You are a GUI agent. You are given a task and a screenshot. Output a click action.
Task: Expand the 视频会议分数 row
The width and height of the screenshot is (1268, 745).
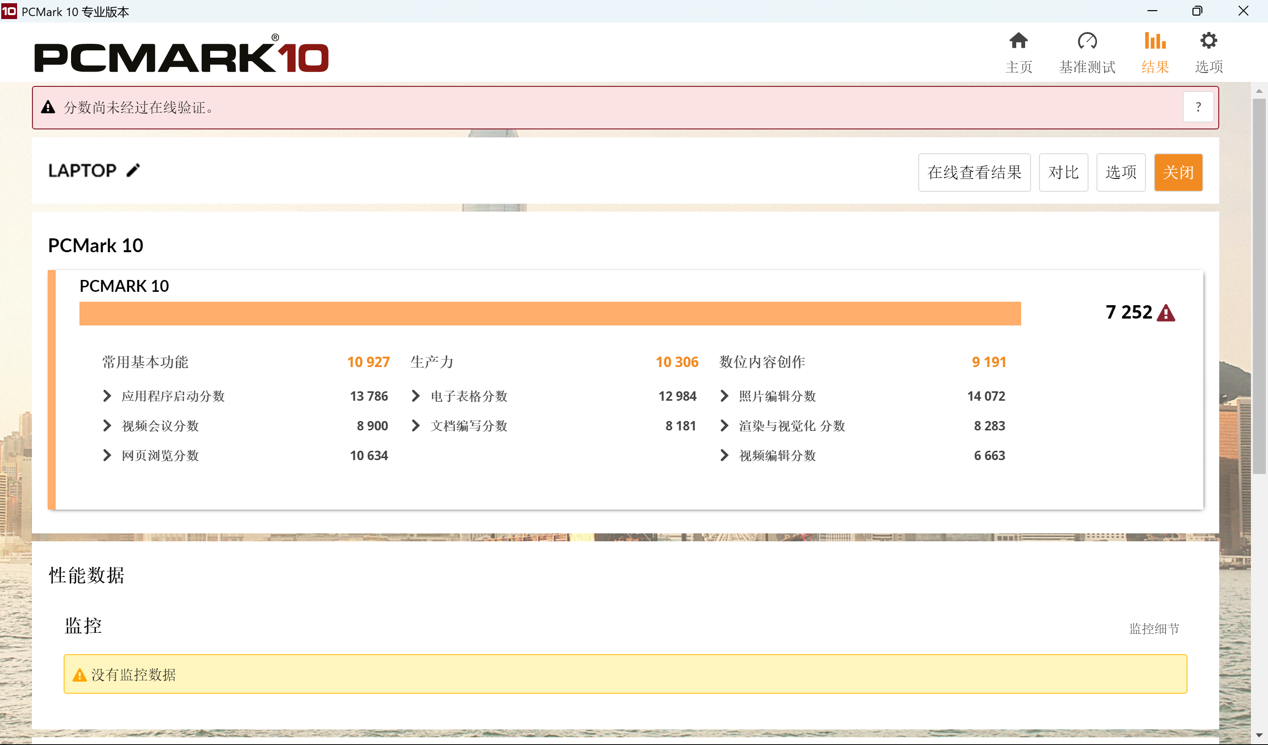pyautogui.click(x=107, y=426)
